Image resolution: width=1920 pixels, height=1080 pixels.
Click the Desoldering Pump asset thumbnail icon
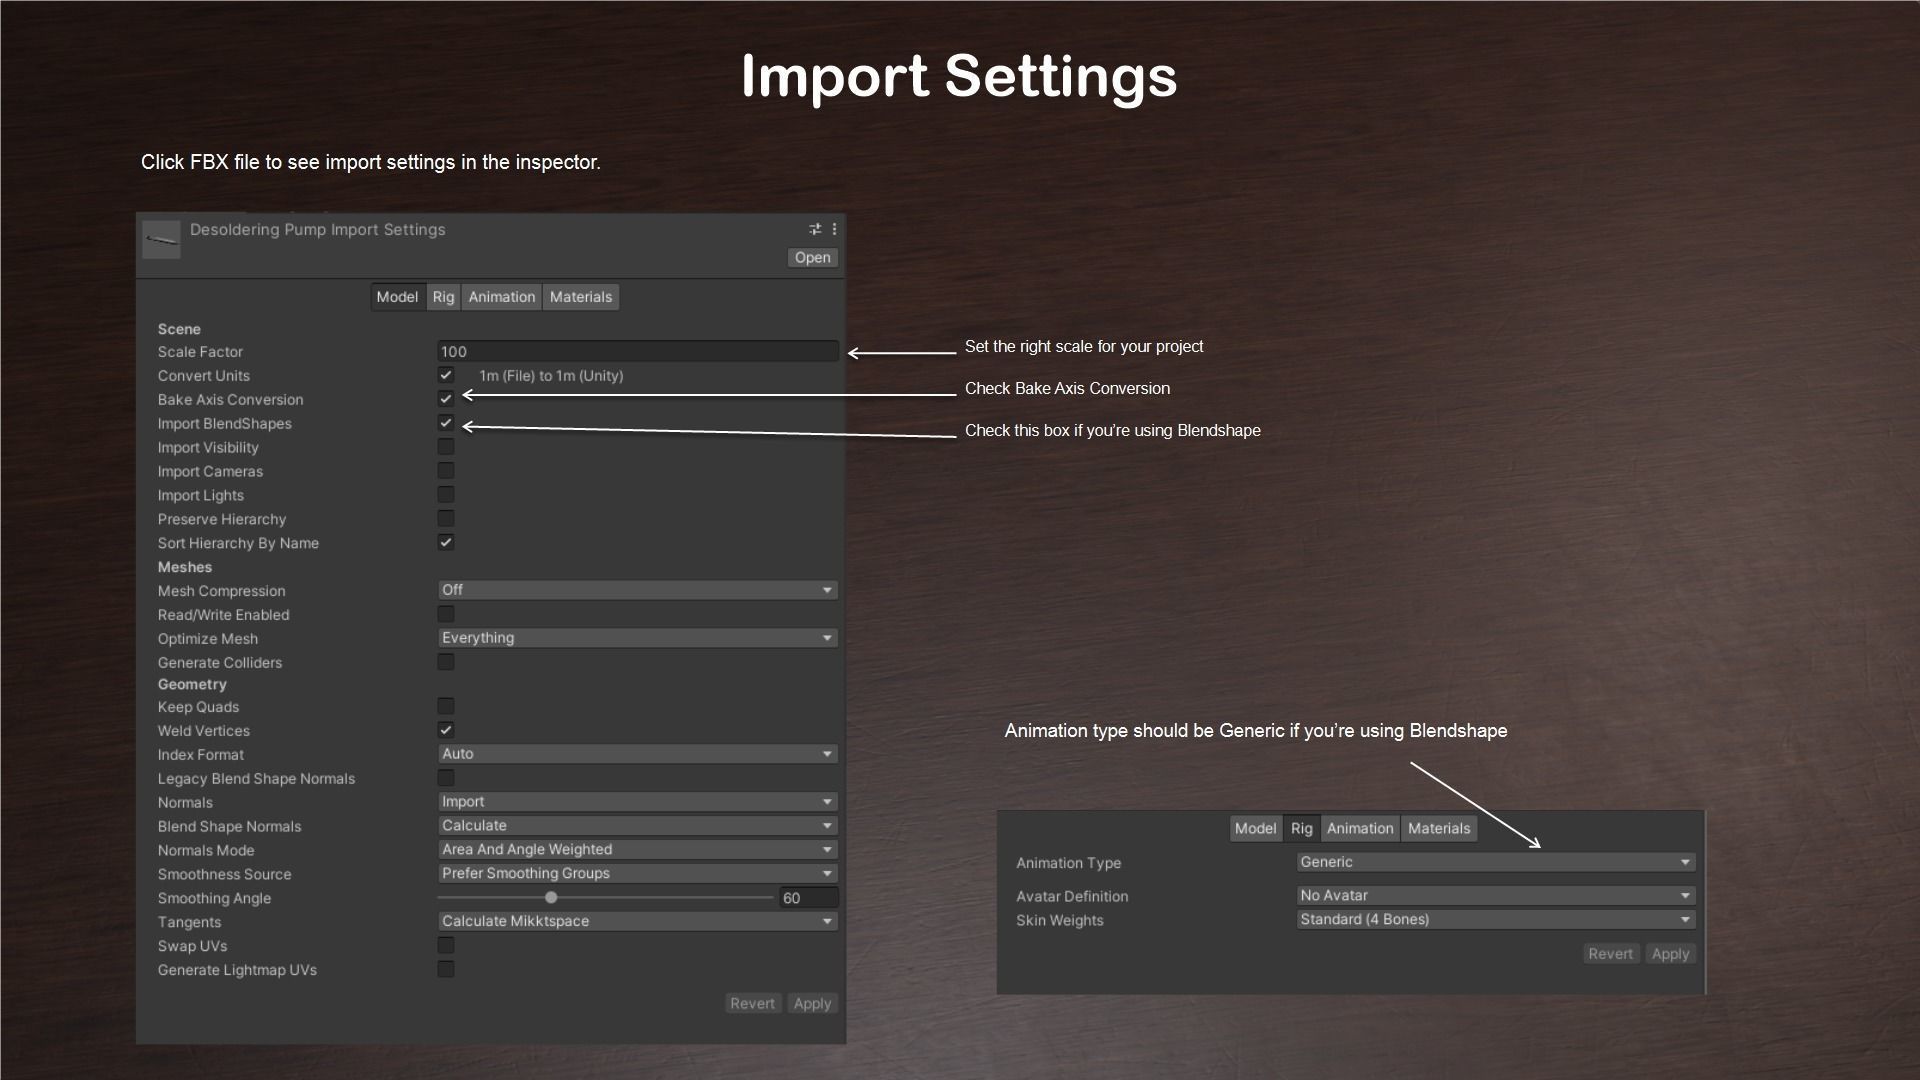pyautogui.click(x=161, y=240)
